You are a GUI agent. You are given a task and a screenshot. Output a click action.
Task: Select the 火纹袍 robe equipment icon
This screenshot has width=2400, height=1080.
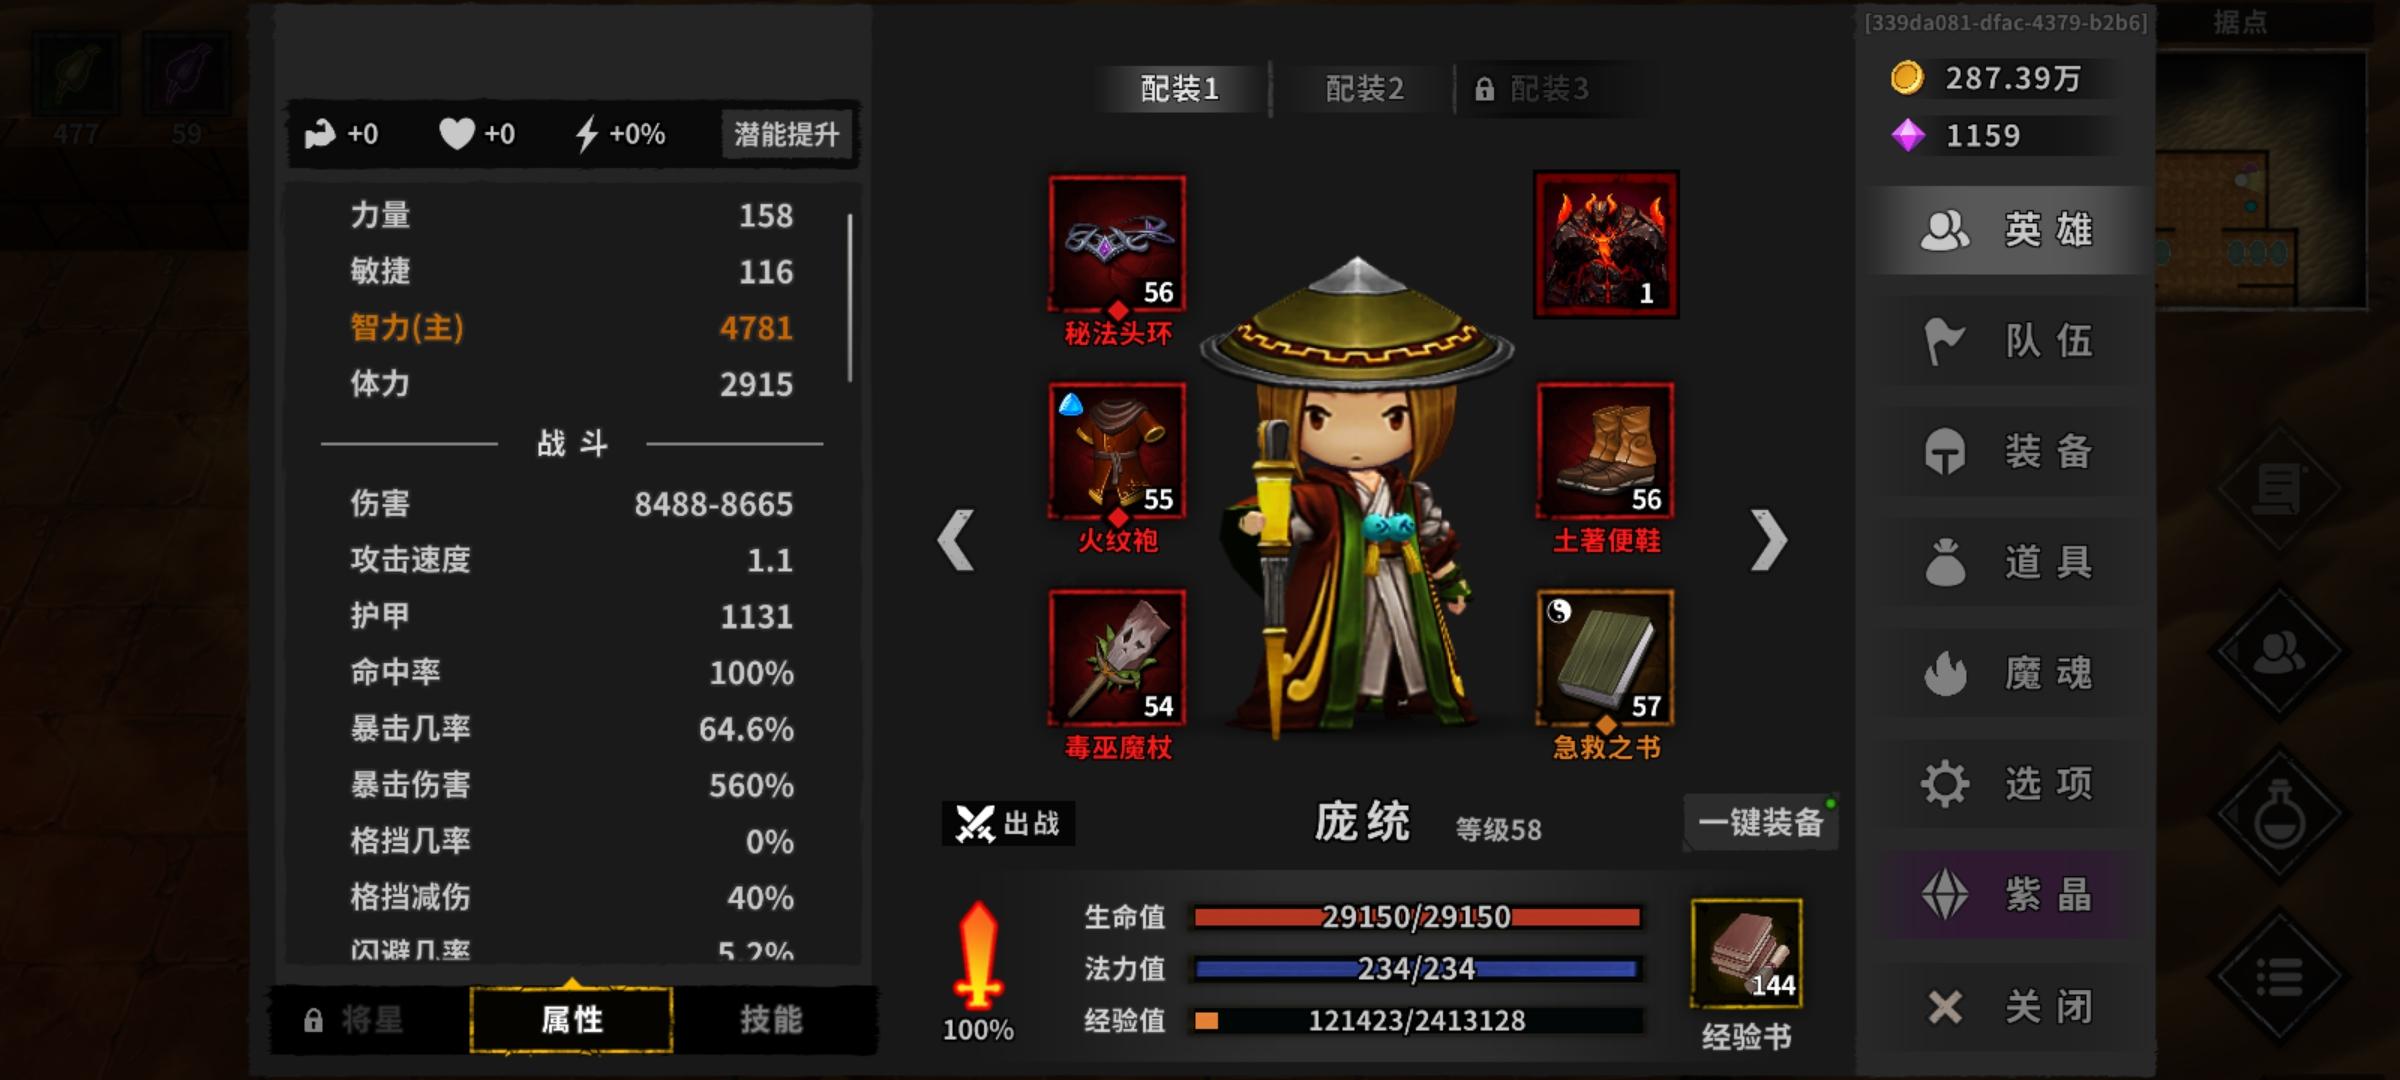click(1117, 451)
